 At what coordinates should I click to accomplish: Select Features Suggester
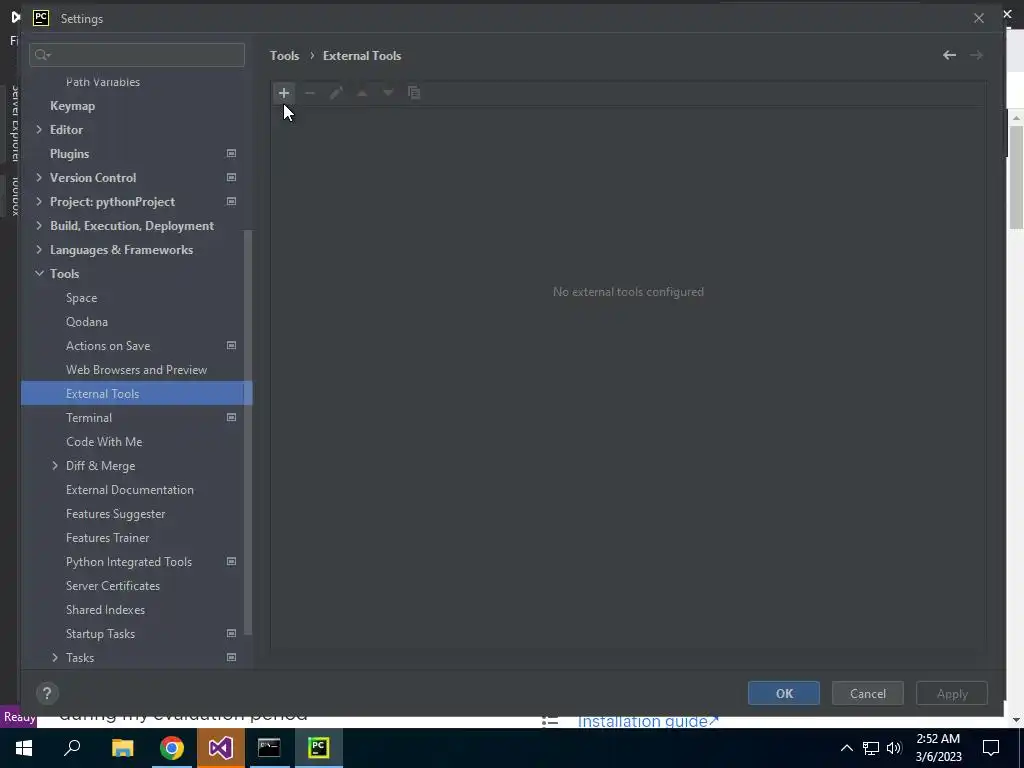116,514
